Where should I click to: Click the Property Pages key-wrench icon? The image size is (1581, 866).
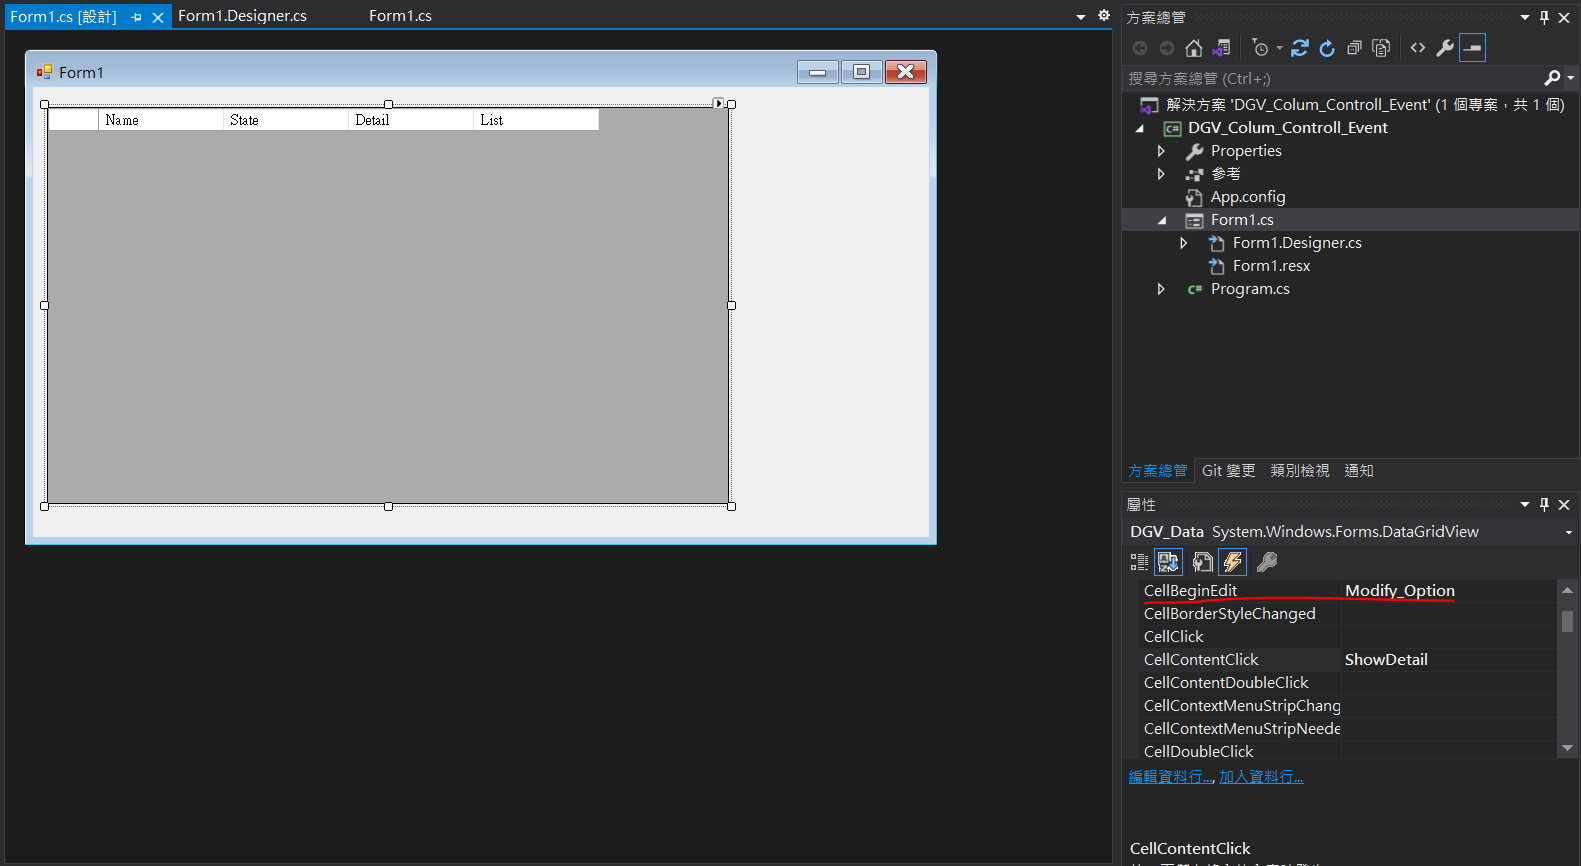click(1267, 562)
